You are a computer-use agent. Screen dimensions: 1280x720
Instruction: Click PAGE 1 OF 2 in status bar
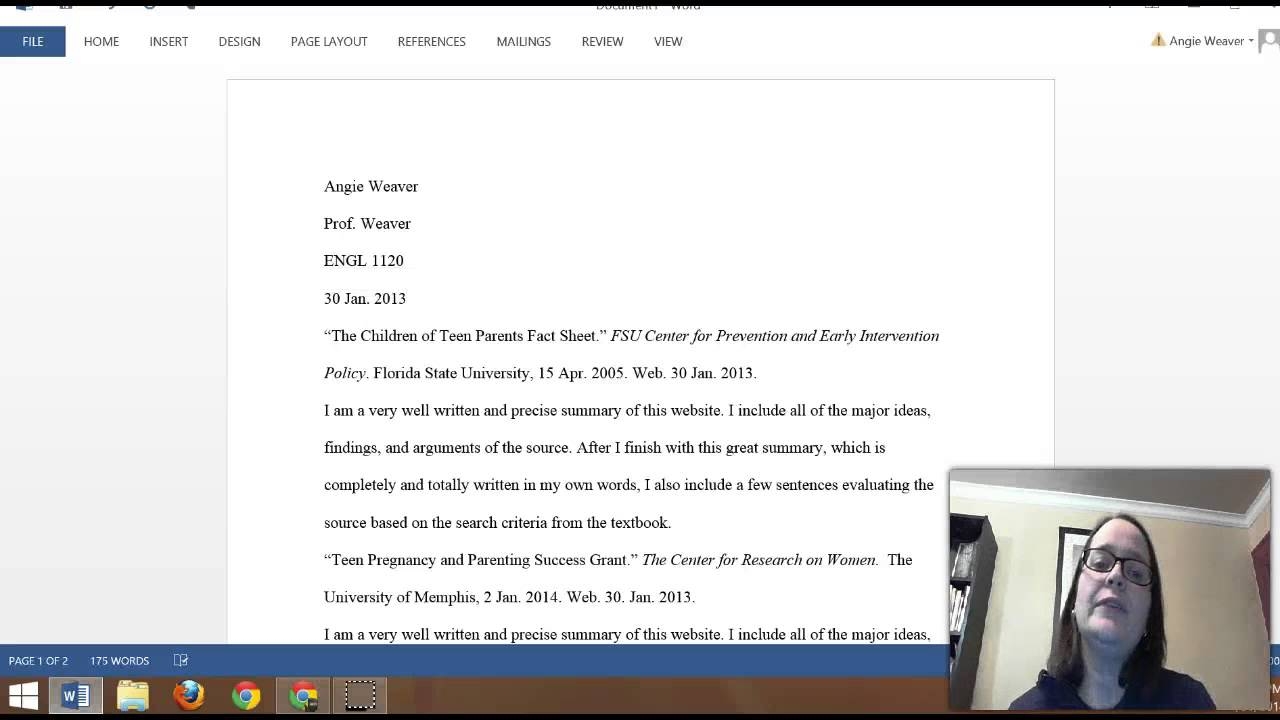click(x=38, y=660)
